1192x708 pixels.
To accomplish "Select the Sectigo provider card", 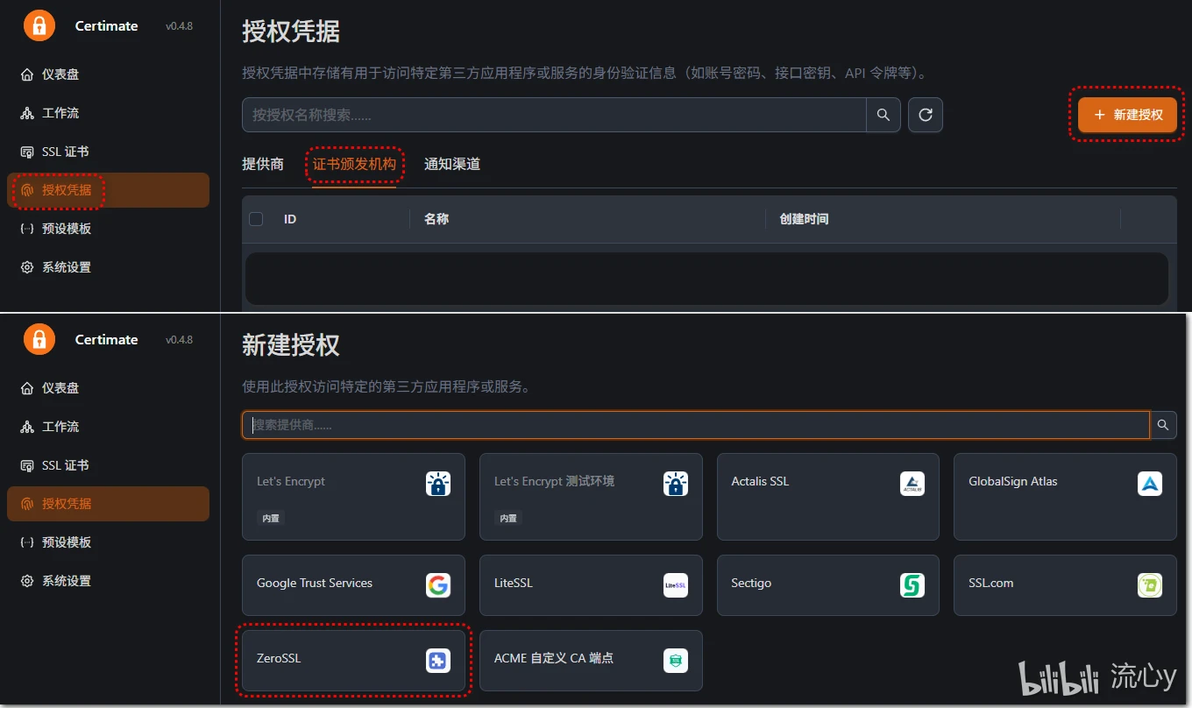I will coord(828,585).
